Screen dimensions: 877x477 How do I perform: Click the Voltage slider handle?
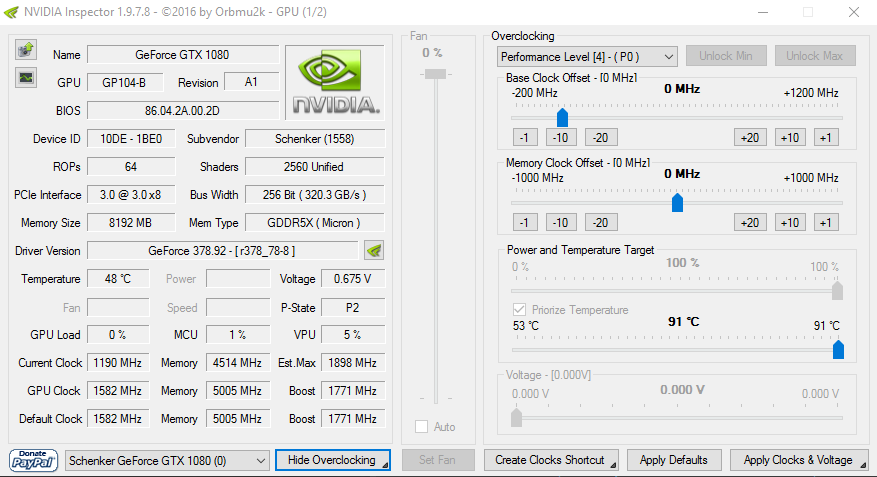coord(516,417)
